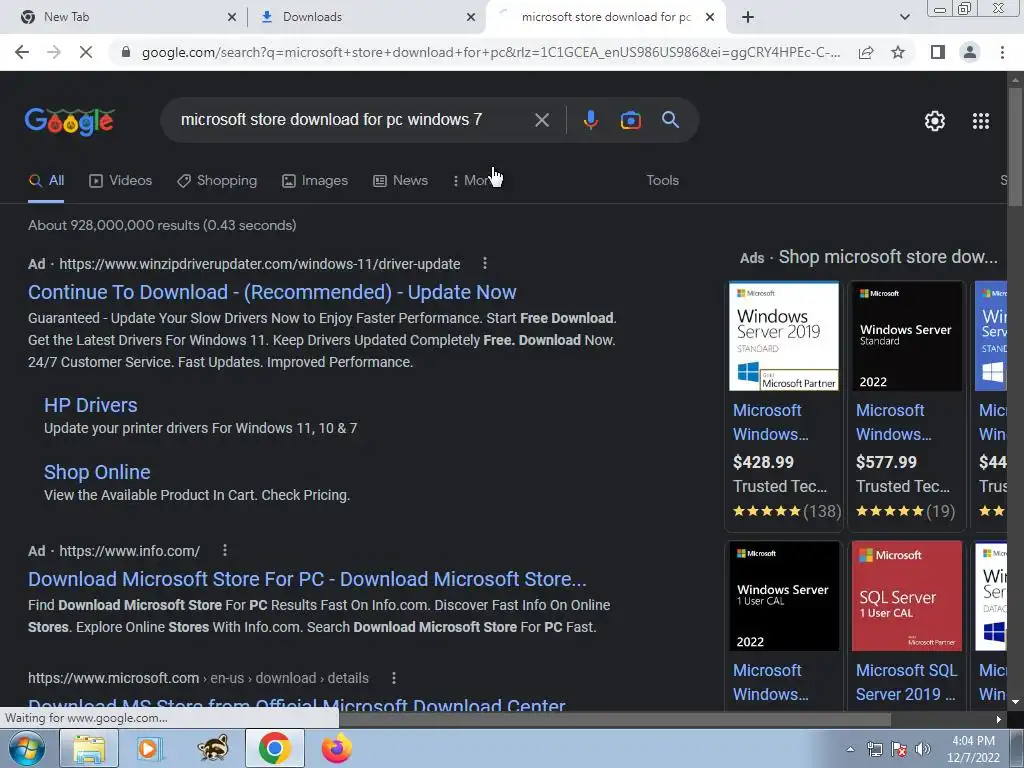Submit search with magnifier icon
1024x768 pixels.
(670, 120)
